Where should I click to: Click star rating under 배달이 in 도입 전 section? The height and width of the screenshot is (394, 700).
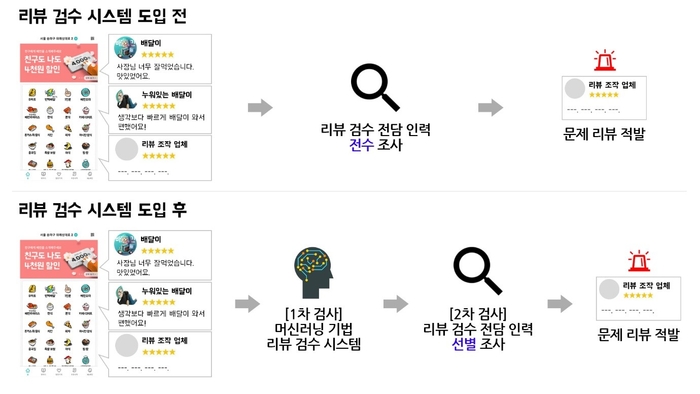click(158, 54)
